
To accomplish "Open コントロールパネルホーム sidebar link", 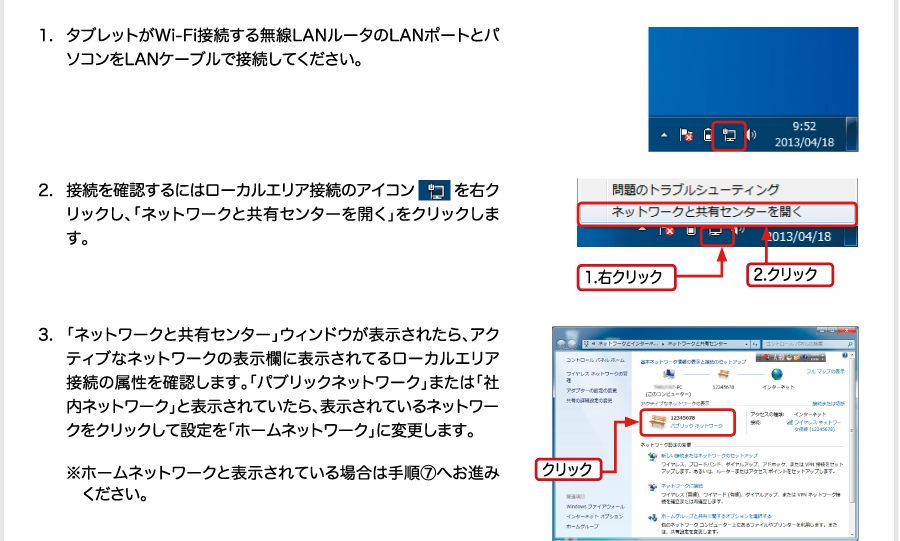I will [596, 360].
